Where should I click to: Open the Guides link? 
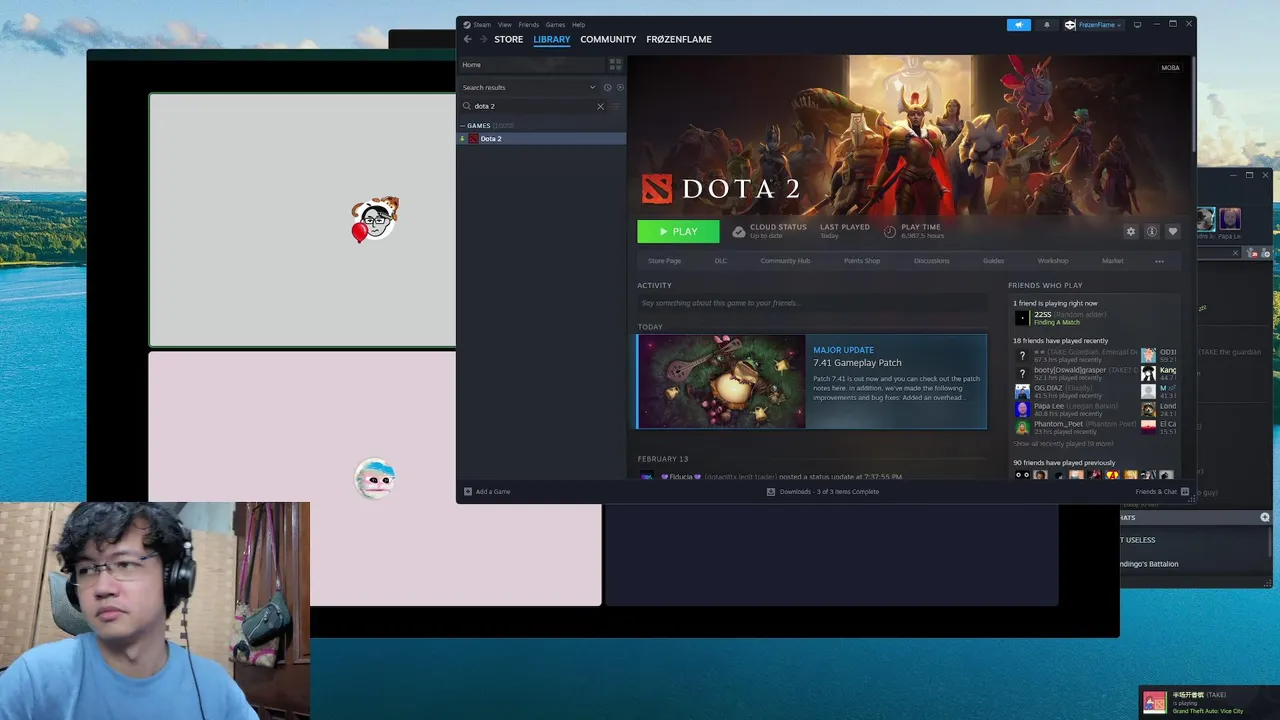[x=993, y=261]
